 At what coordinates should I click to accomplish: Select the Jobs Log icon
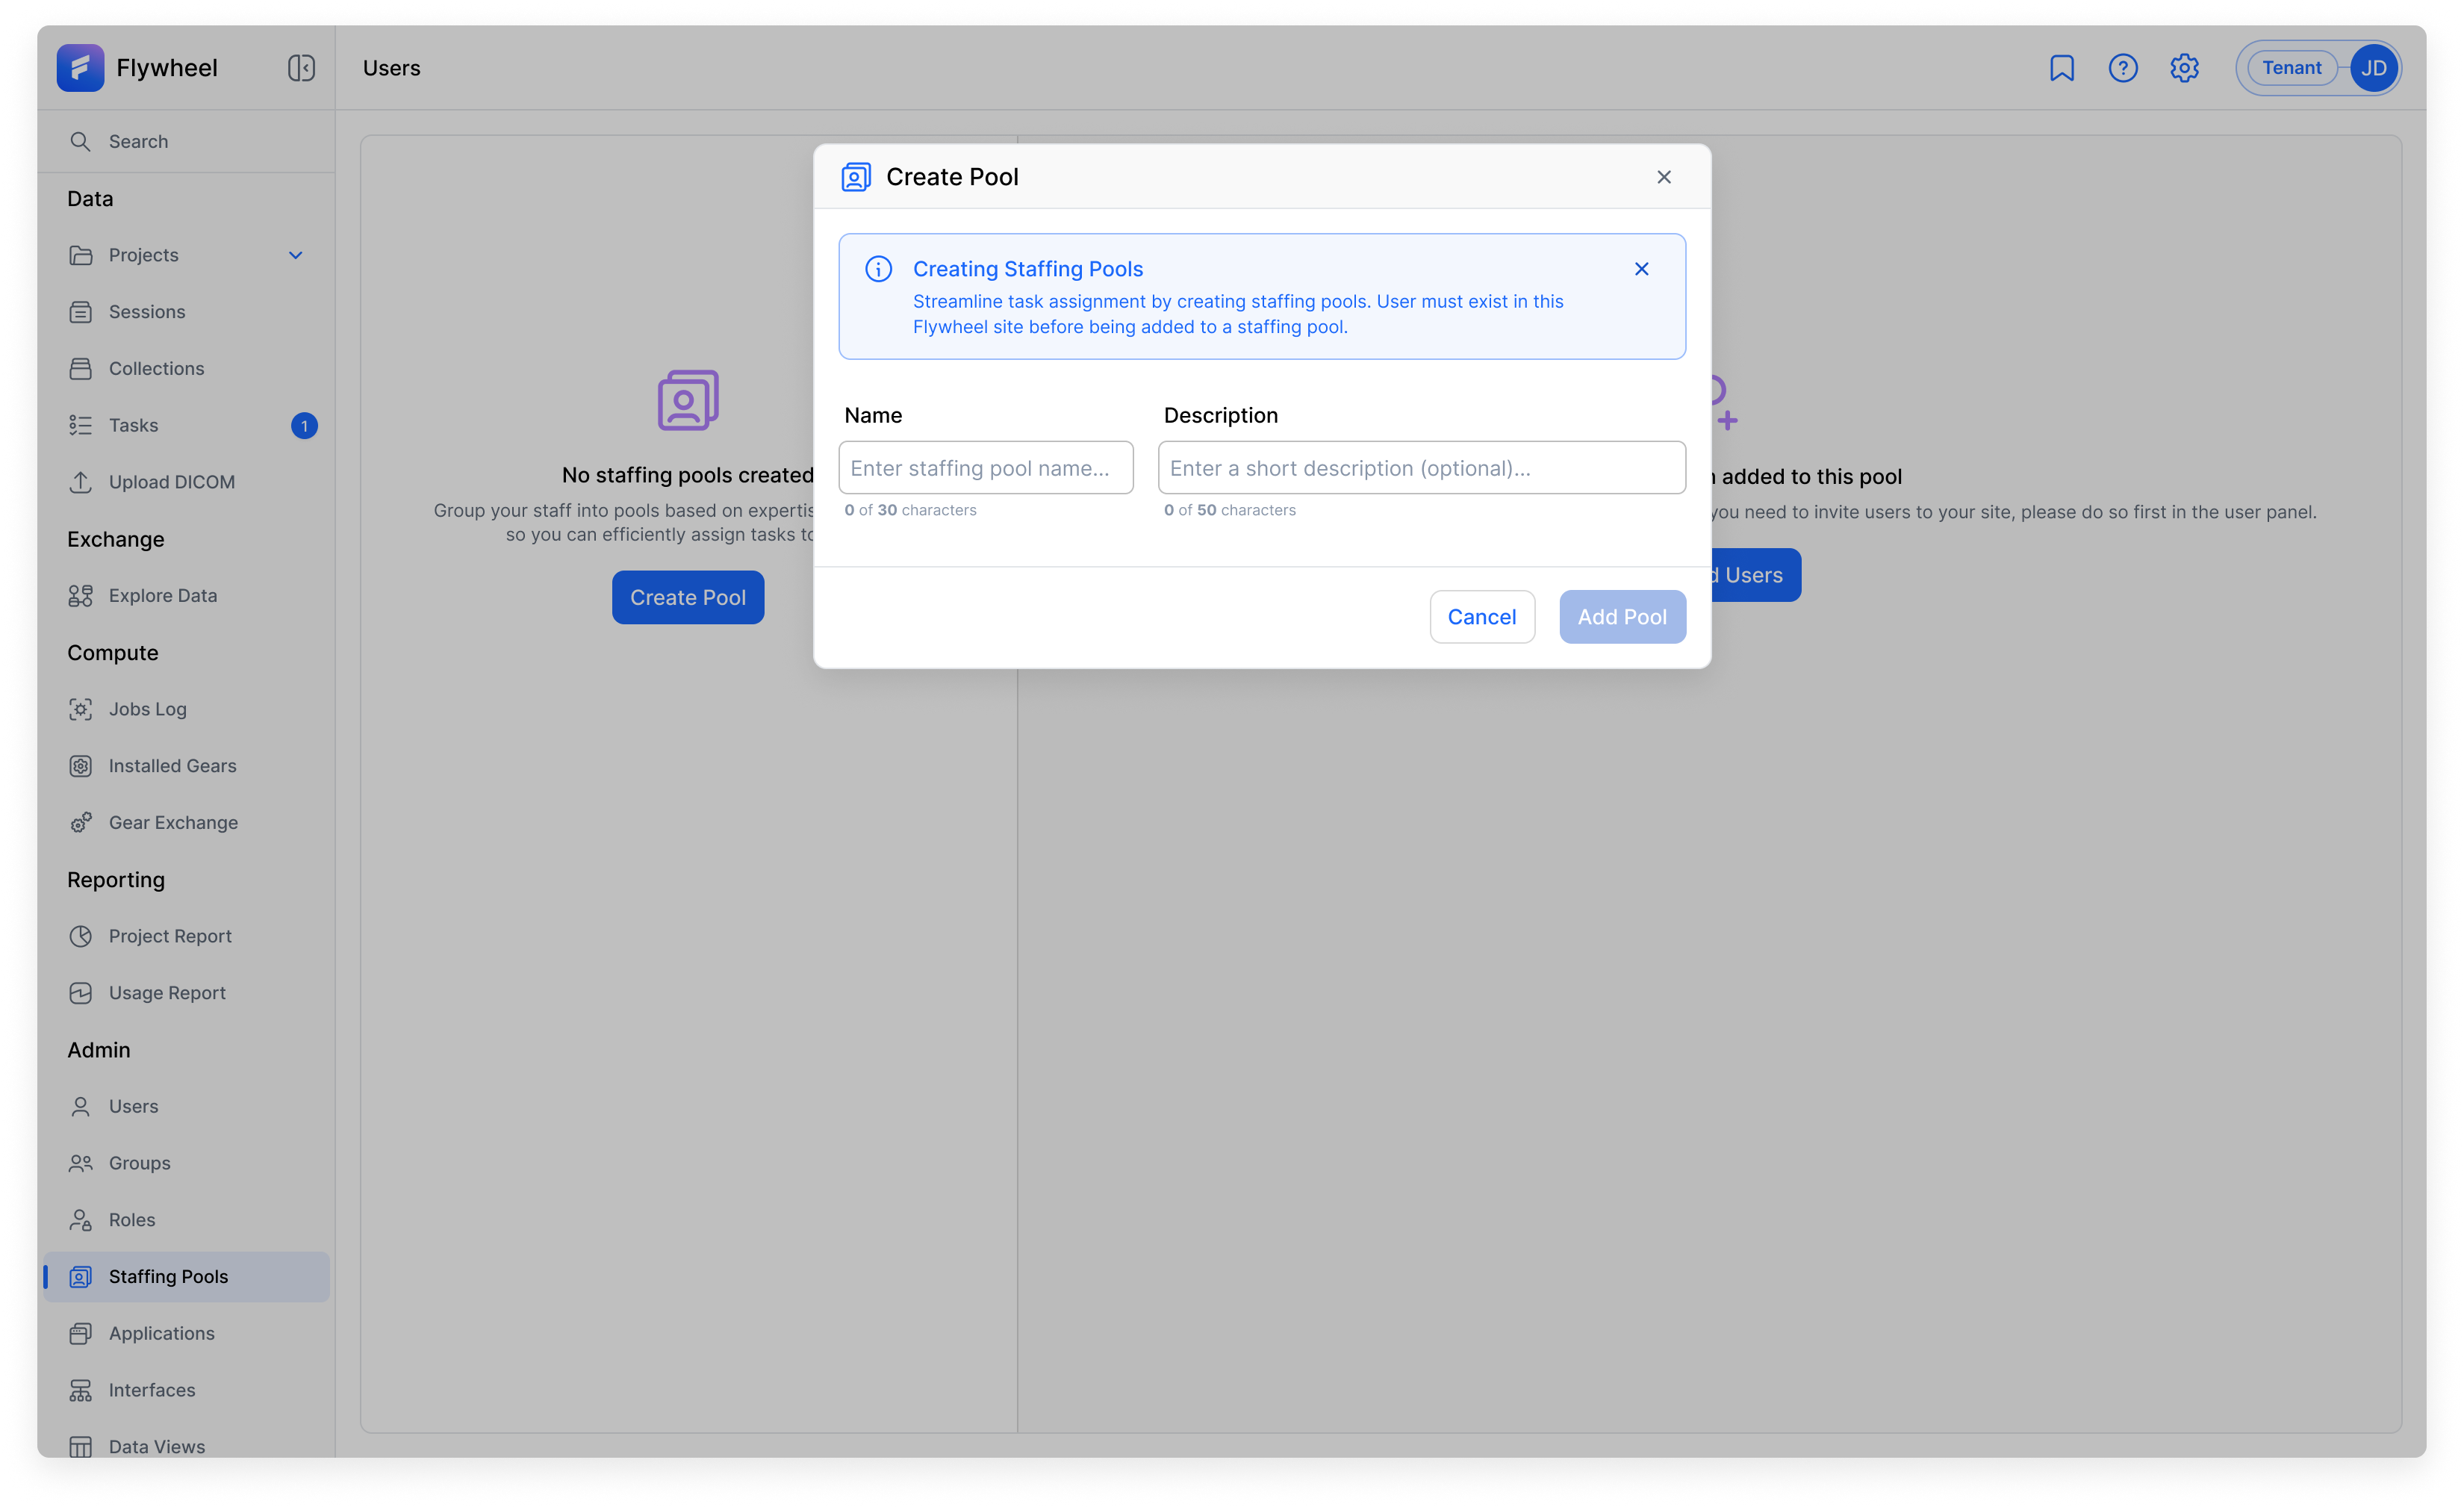pos(81,708)
